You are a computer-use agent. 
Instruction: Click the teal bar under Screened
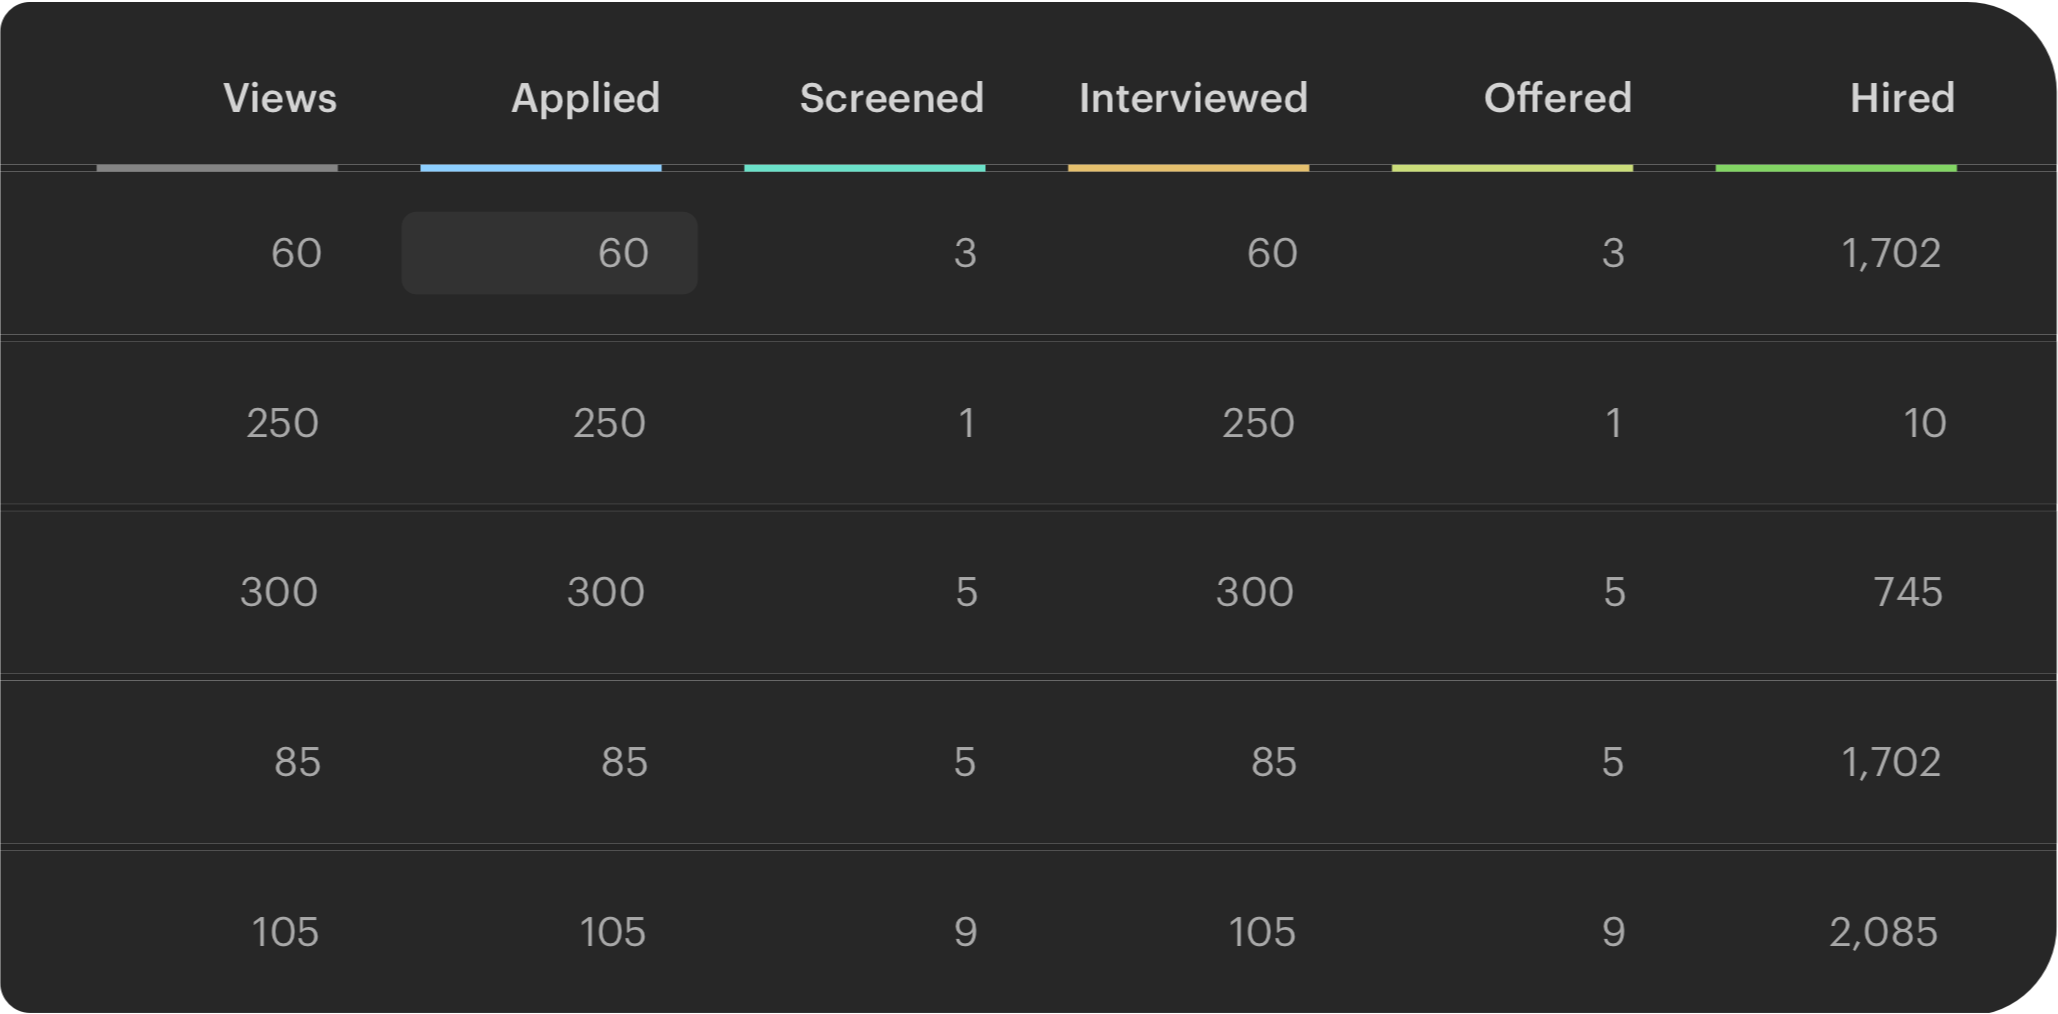[865, 168]
